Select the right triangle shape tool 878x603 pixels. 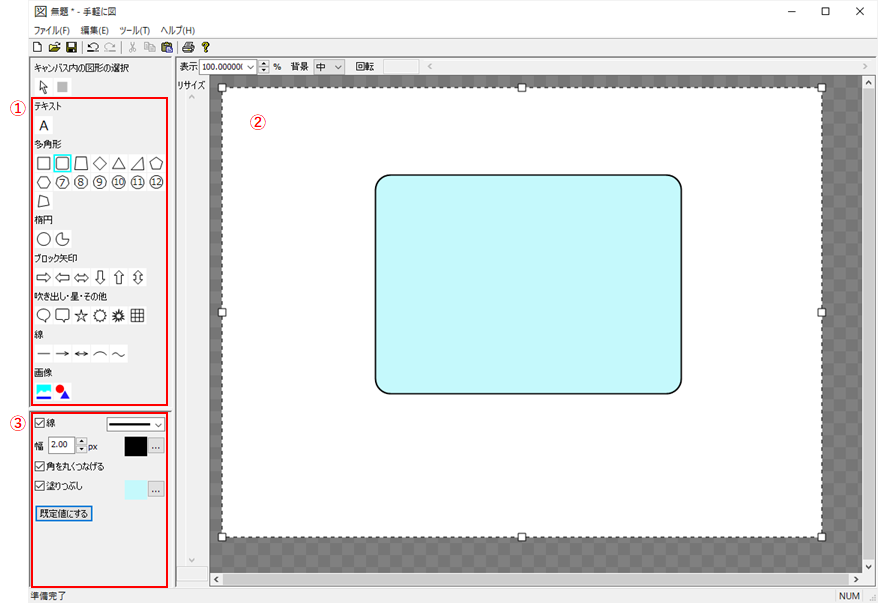tap(137, 163)
